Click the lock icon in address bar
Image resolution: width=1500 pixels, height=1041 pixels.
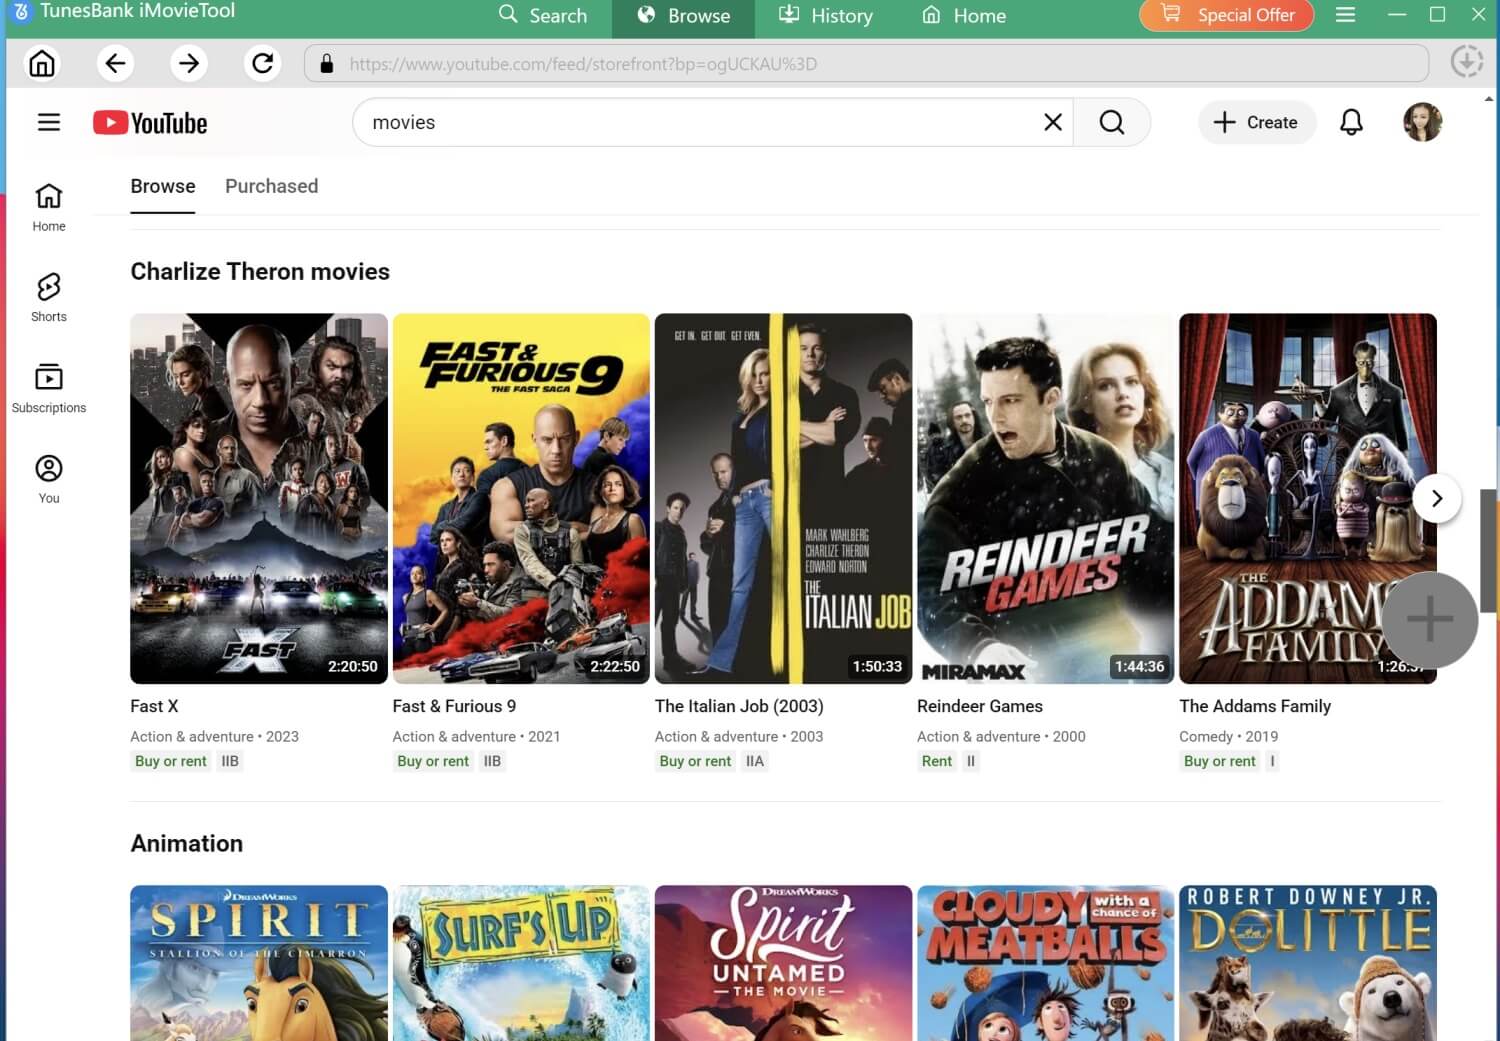[326, 64]
